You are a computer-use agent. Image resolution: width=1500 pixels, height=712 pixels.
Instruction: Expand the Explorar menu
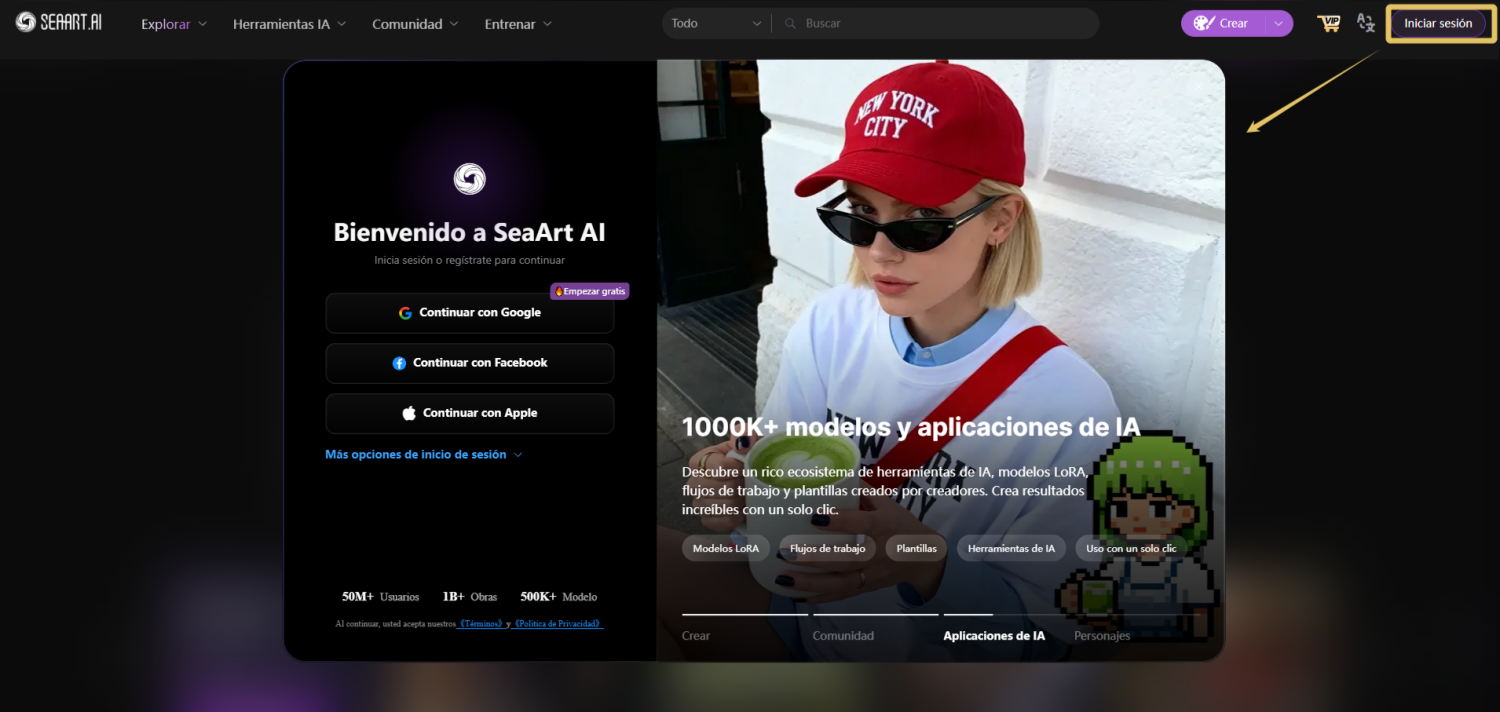click(174, 24)
